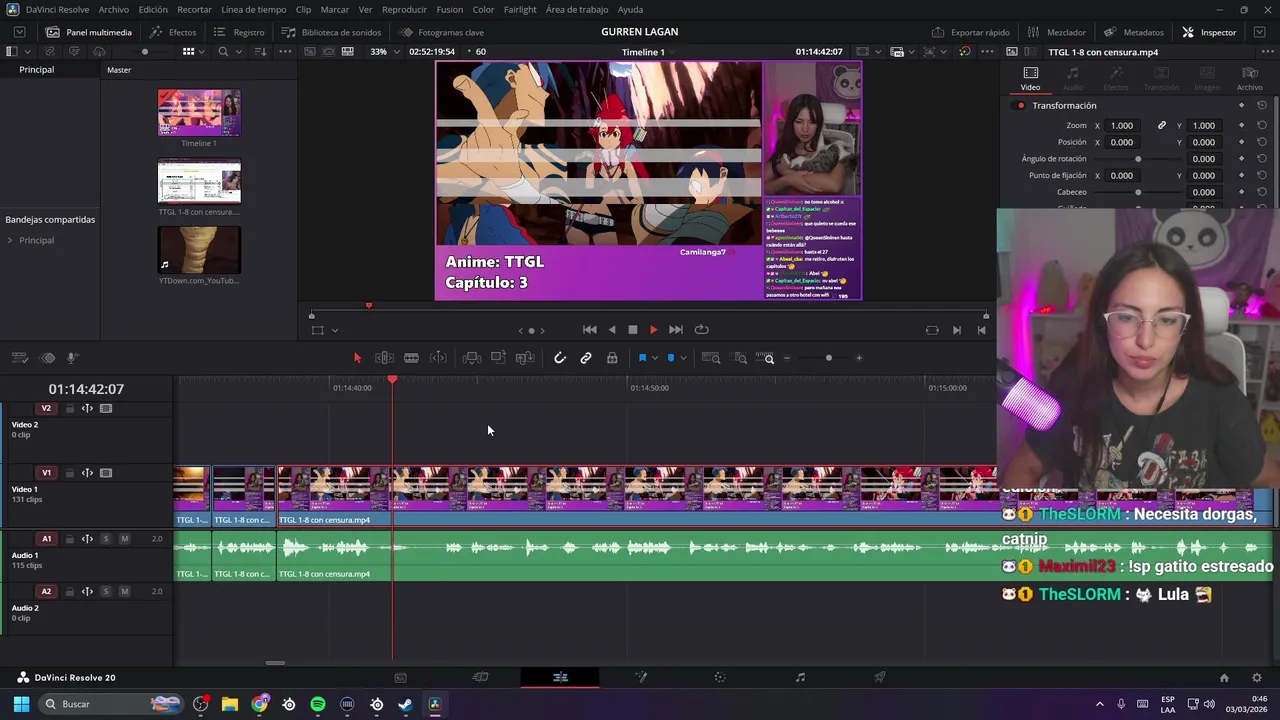The width and height of the screenshot is (1280, 720).
Task: Open Timeline View Options icon
Action: 19,358
